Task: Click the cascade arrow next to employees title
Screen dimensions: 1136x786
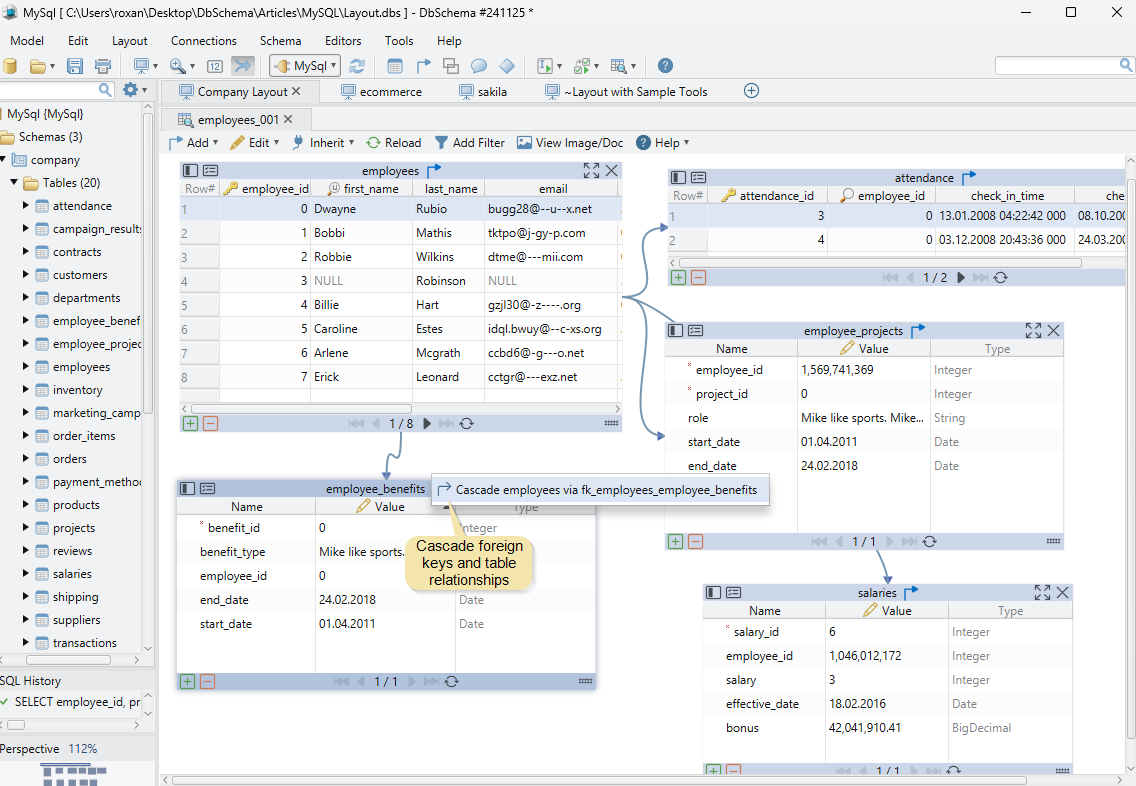Action: click(x=434, y=170)
